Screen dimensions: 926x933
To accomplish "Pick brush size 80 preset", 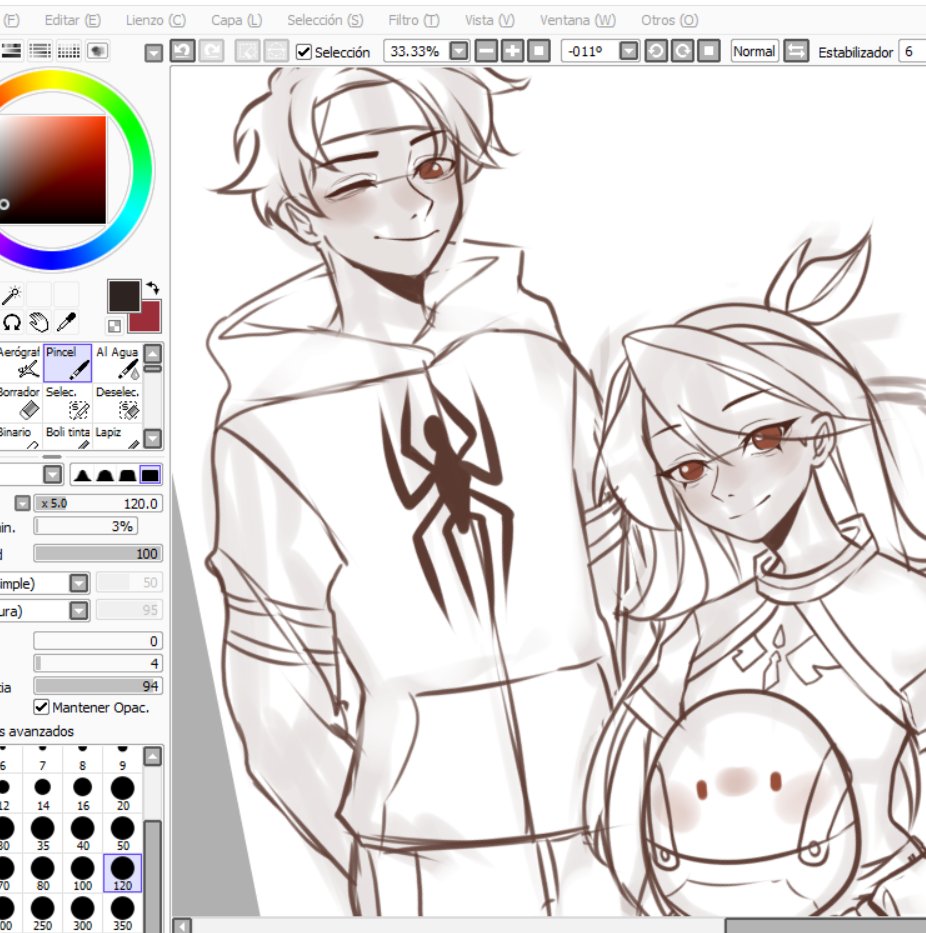I will 43,873.
